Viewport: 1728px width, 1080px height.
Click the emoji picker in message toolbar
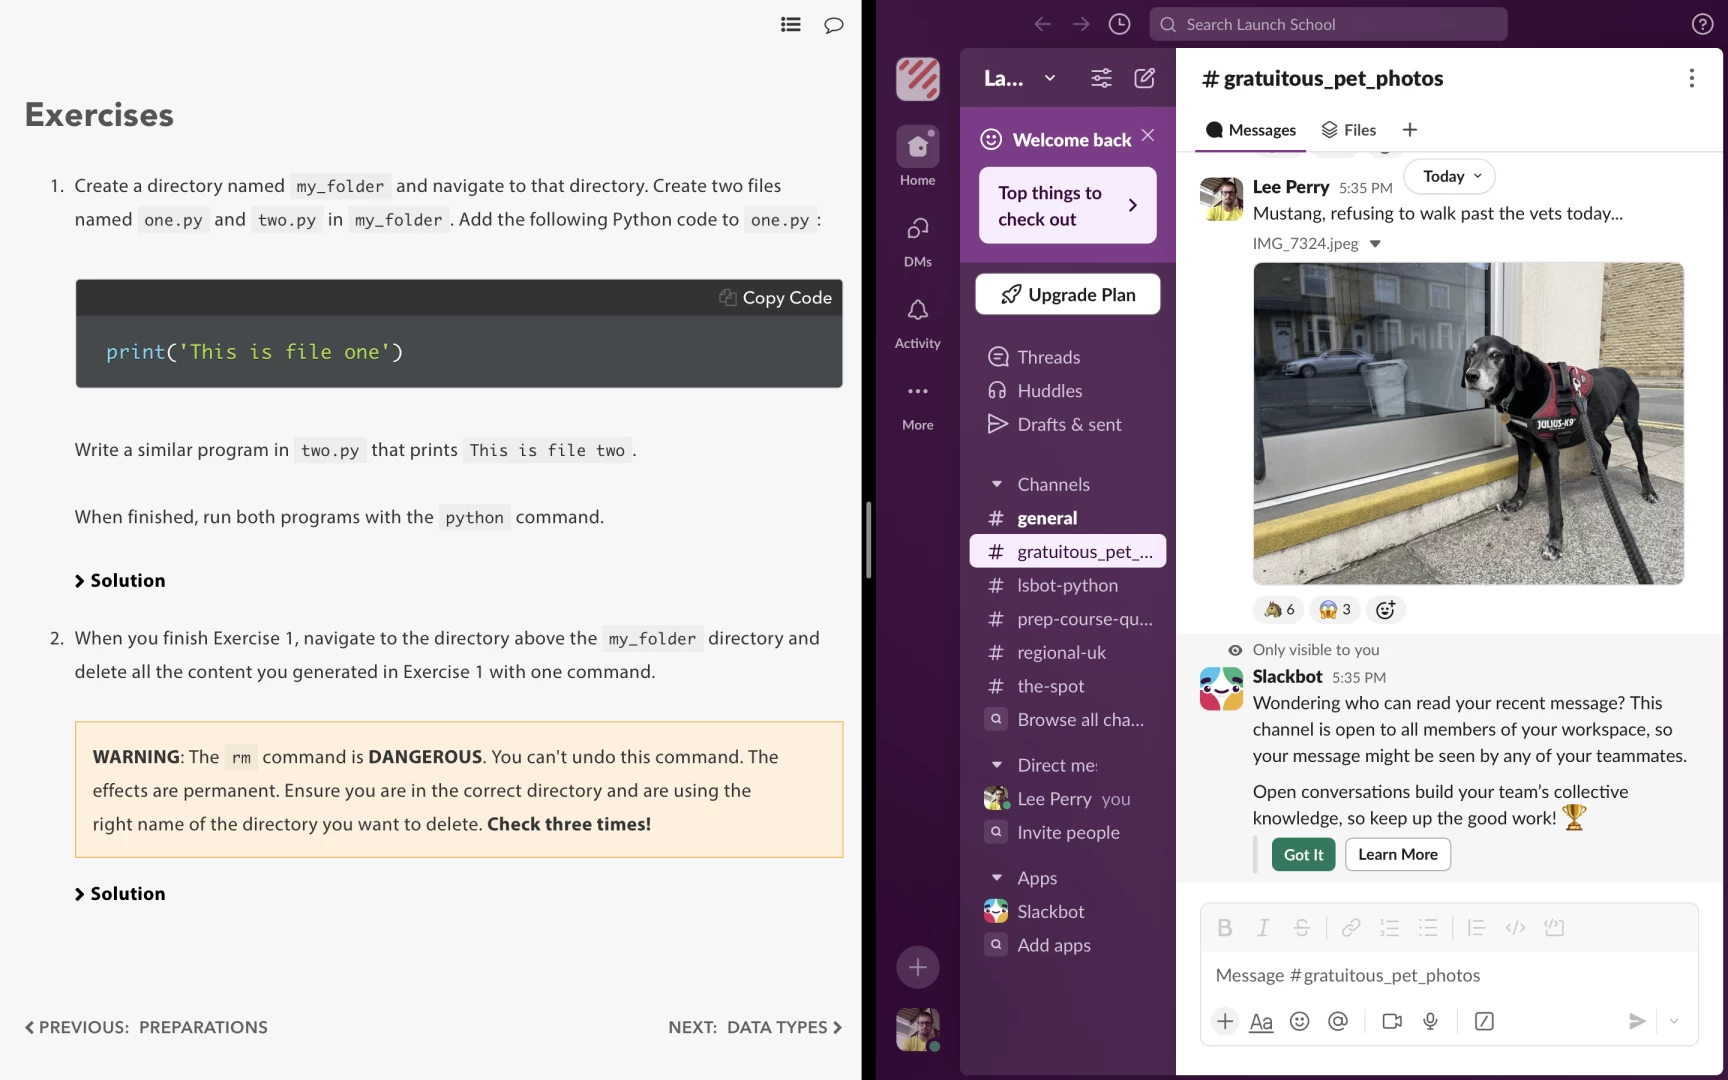tap(1299, 1021)
